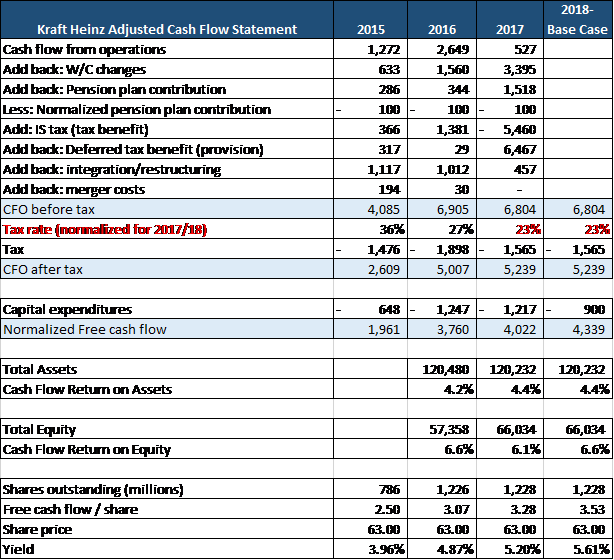614x560 pixels.
Task: Select the 3,760 normalized free cash flow value
Action: point(452,329)
